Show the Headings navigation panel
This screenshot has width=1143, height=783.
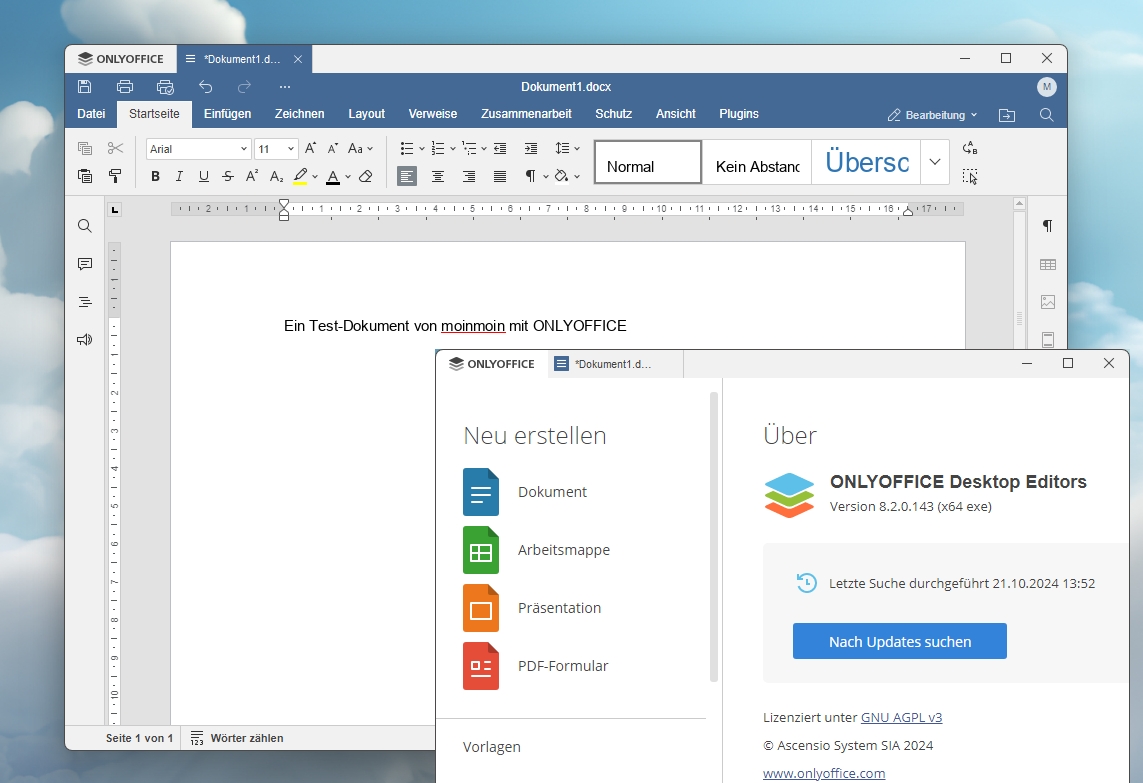(x=85, y=302)
